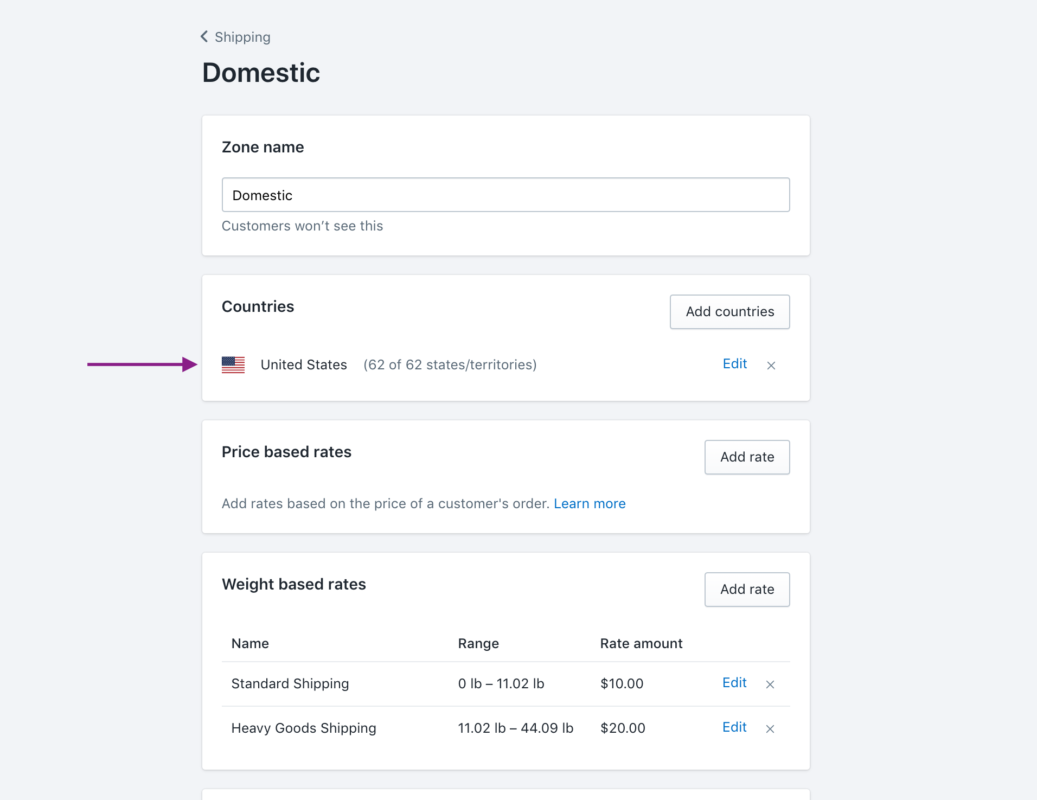The width and height of the screenshot is (1037, 800).
Task: Open the Learn more link
Action: pyautogui.click(x=589, y=504)
